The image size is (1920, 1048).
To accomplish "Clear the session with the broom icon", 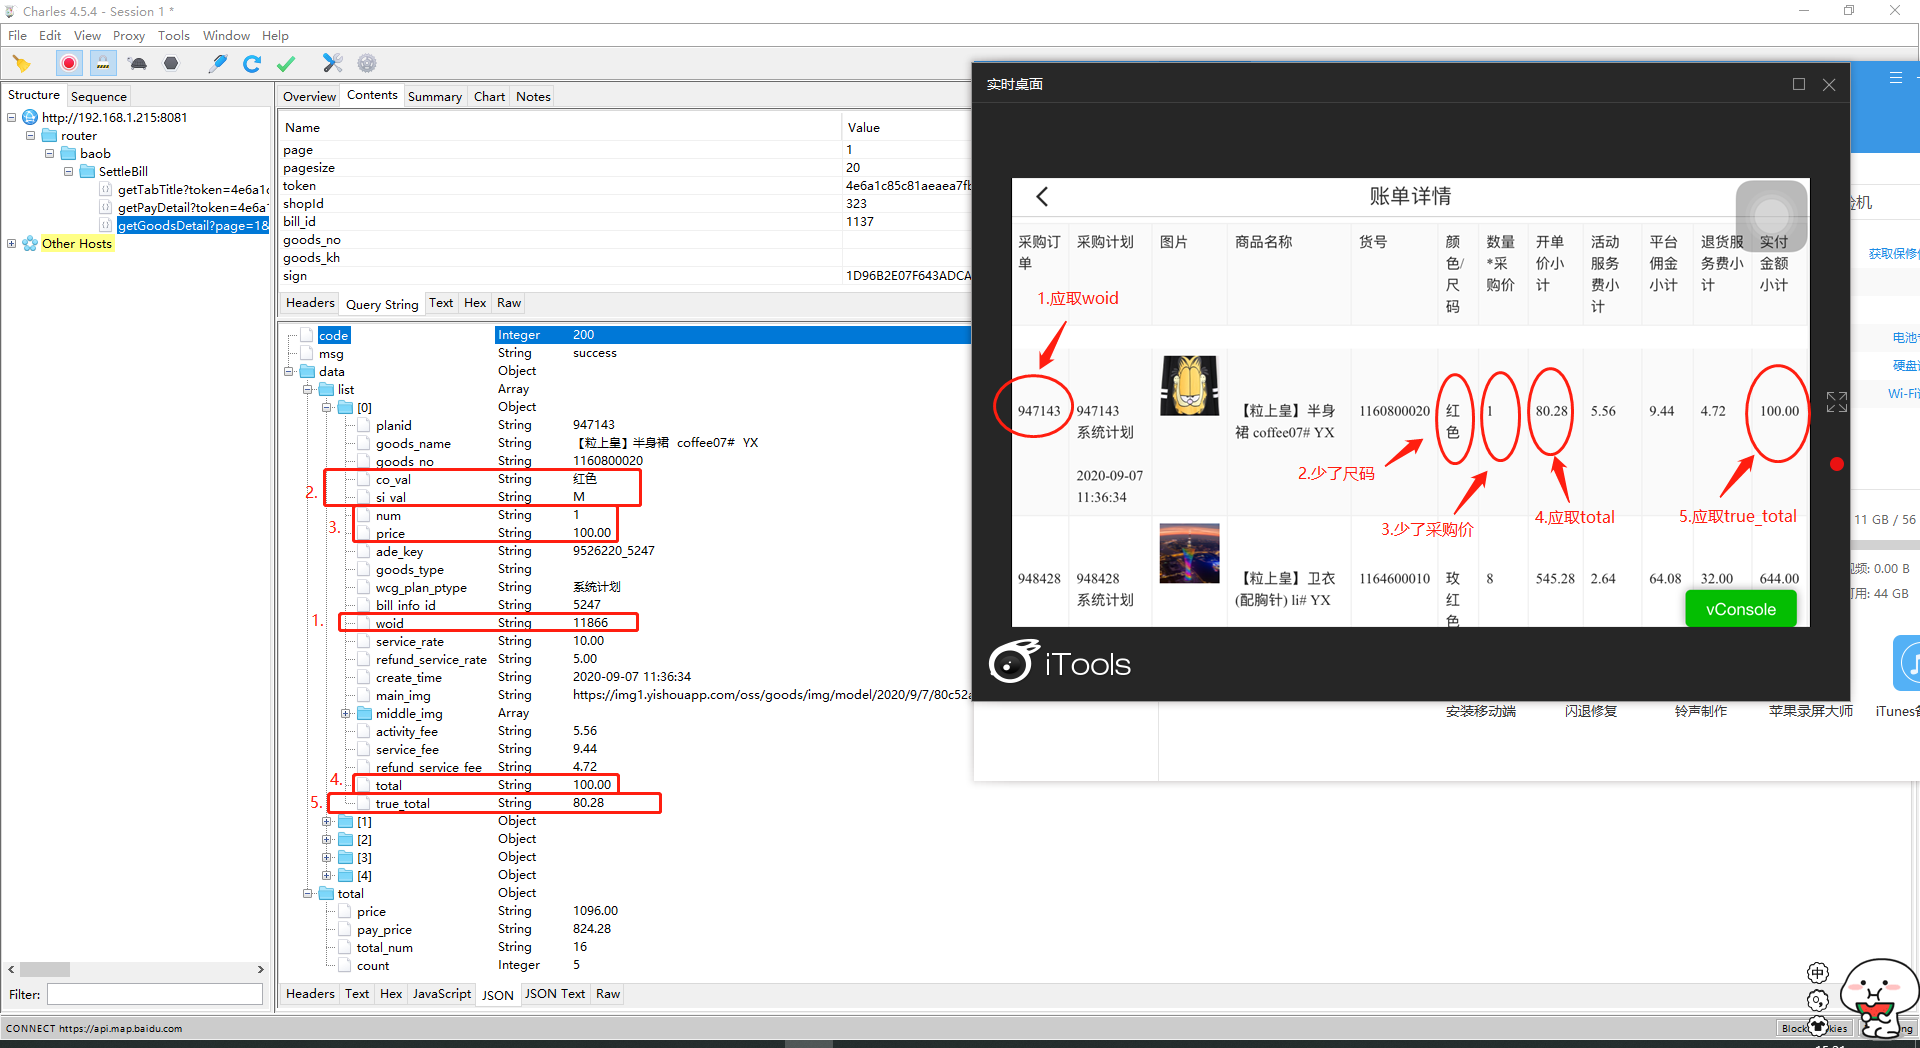I will pos(21,64).
